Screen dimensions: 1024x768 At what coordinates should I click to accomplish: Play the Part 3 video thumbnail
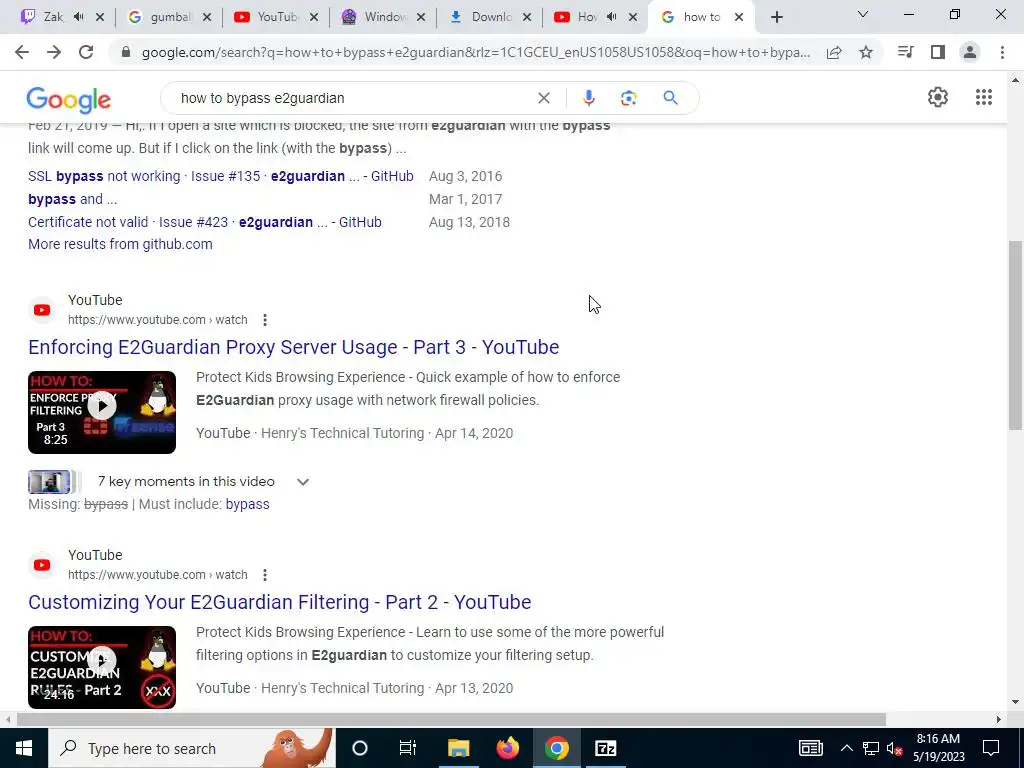coord(102,412)
